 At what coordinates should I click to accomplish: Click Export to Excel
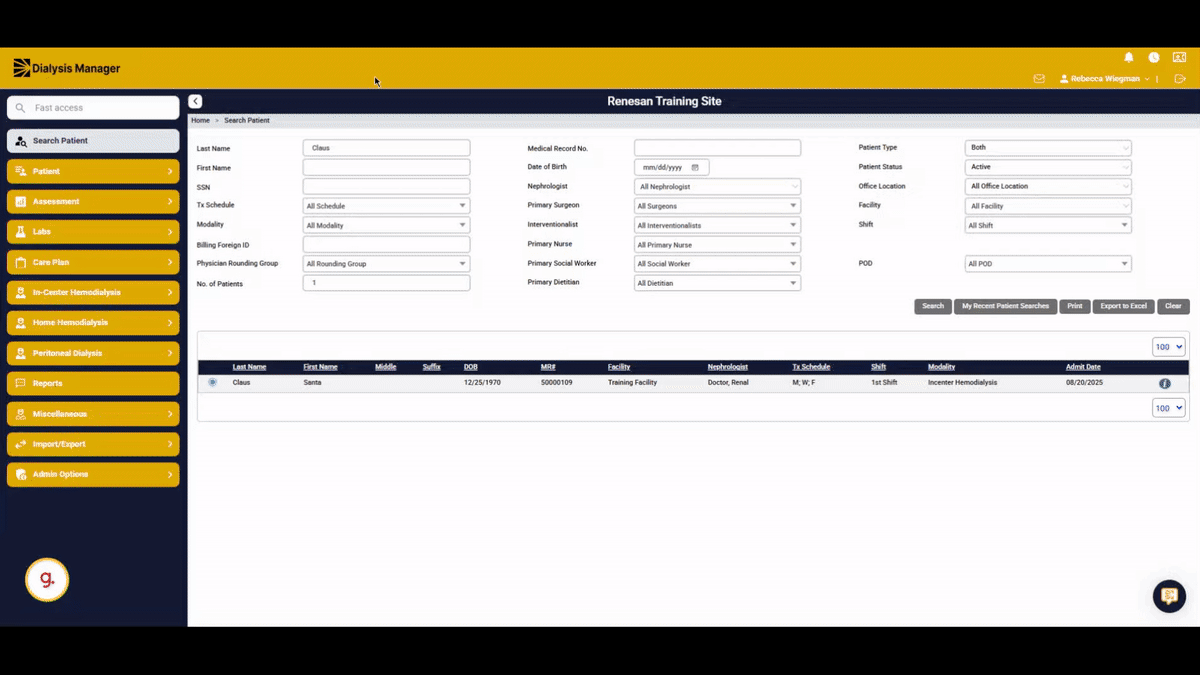(x=1124, y=306)
